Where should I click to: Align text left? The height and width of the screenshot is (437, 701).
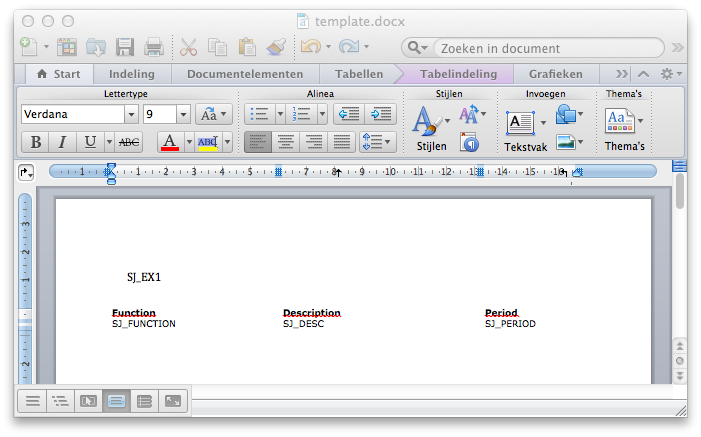pos(258,142)
